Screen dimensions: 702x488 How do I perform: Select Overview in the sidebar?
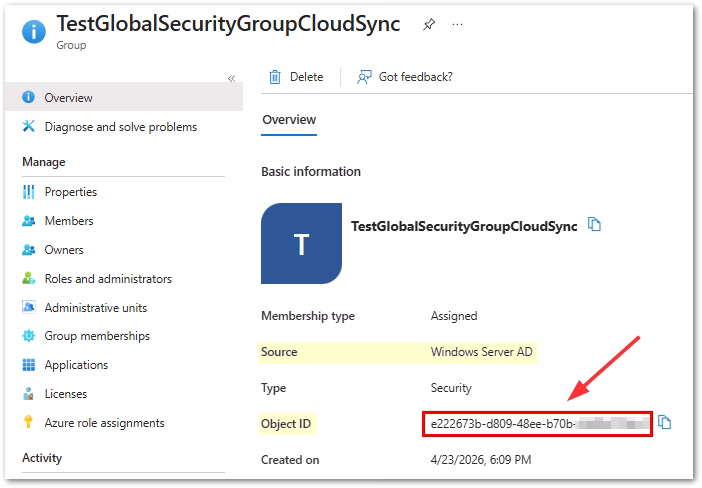pos(68,98)
